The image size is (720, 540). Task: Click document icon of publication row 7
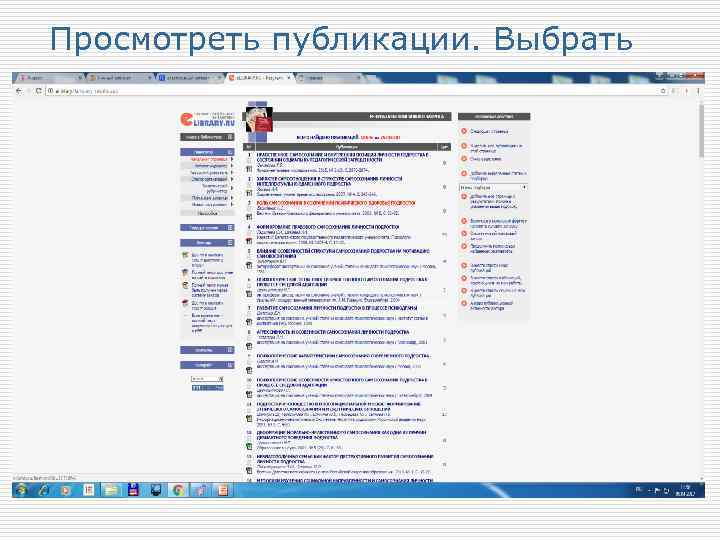[249, 322]
